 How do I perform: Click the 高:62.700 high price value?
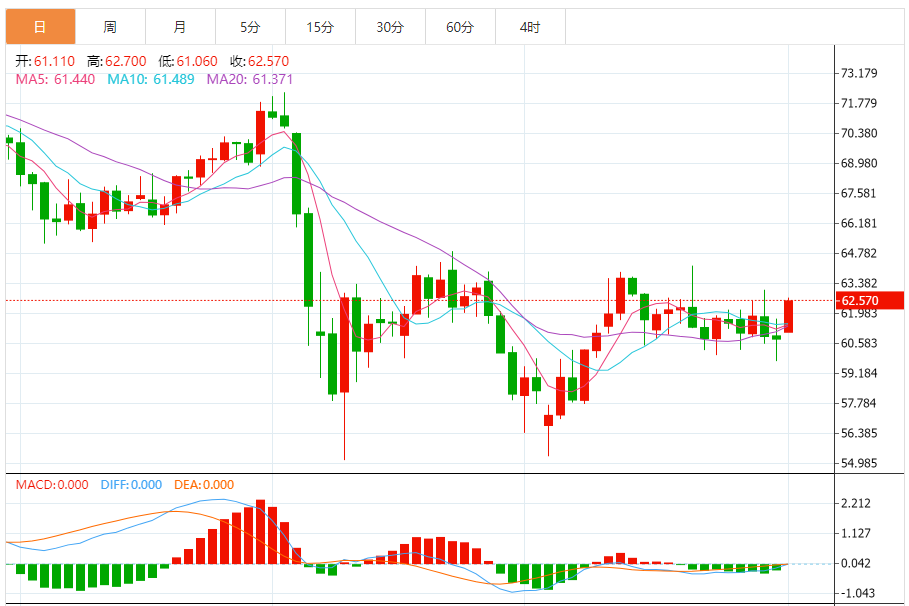click(x=117, y=61)
